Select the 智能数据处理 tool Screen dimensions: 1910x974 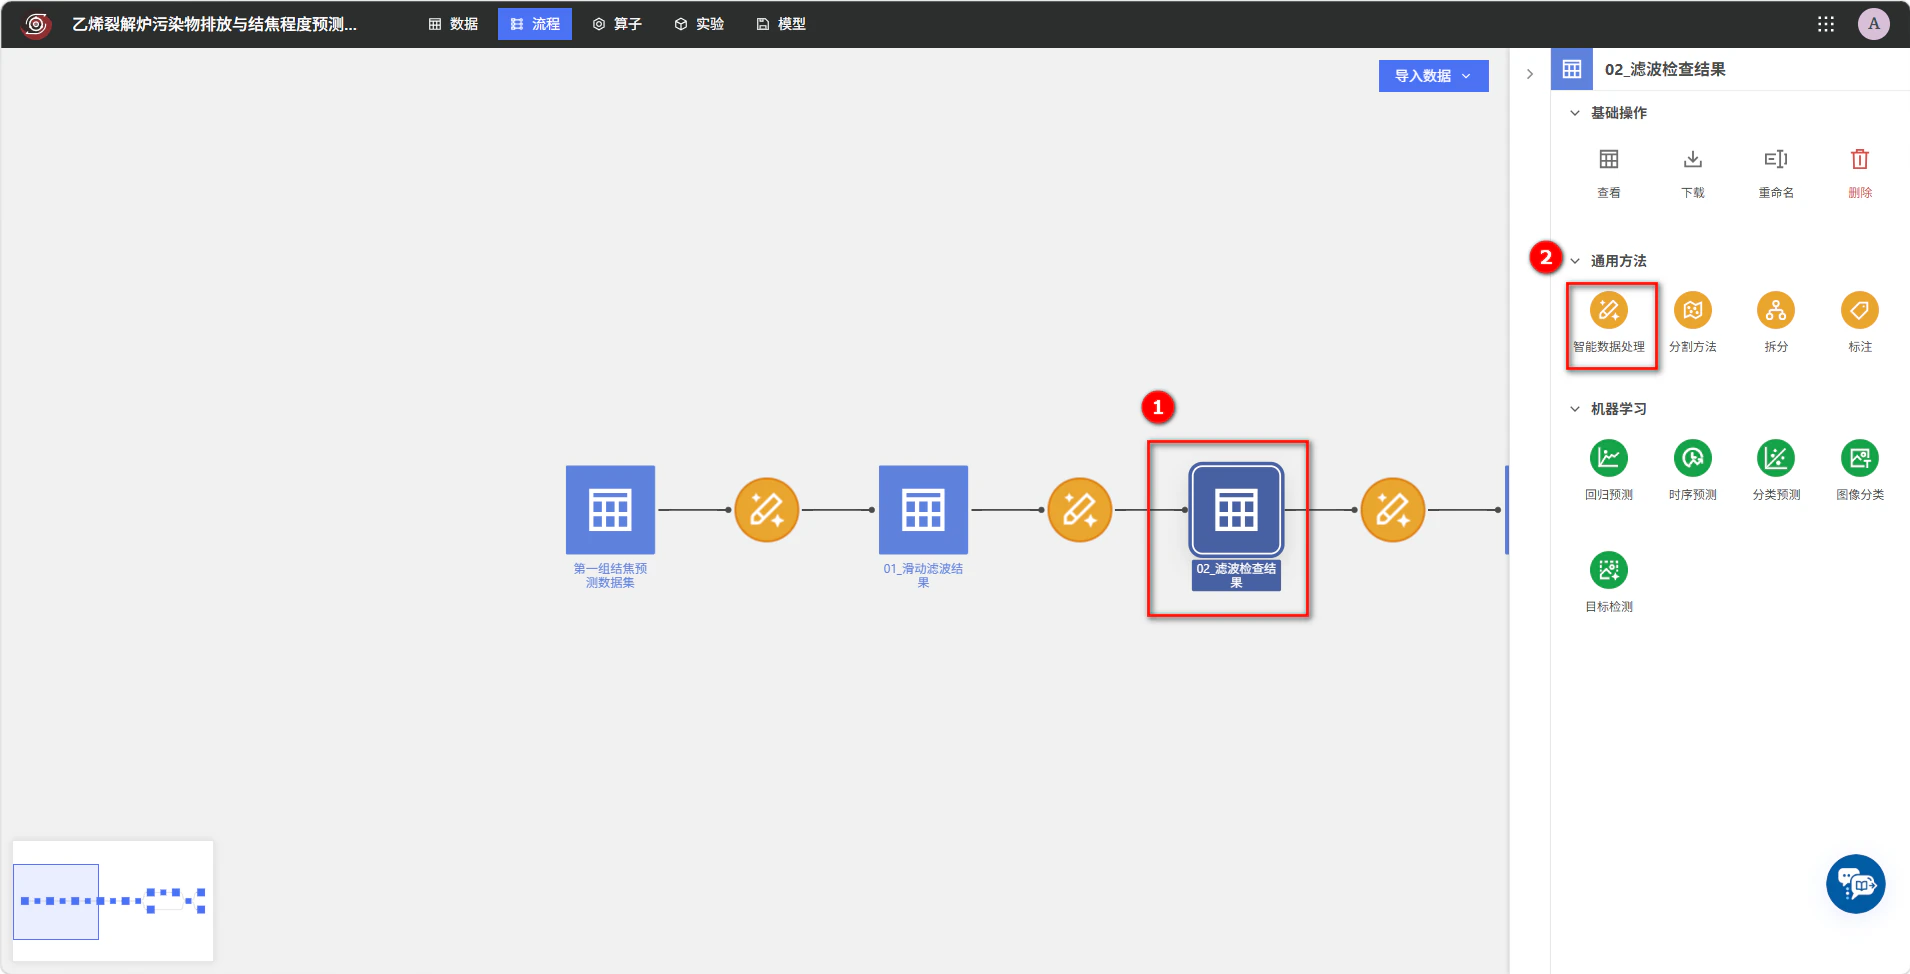click(1609, 310)
